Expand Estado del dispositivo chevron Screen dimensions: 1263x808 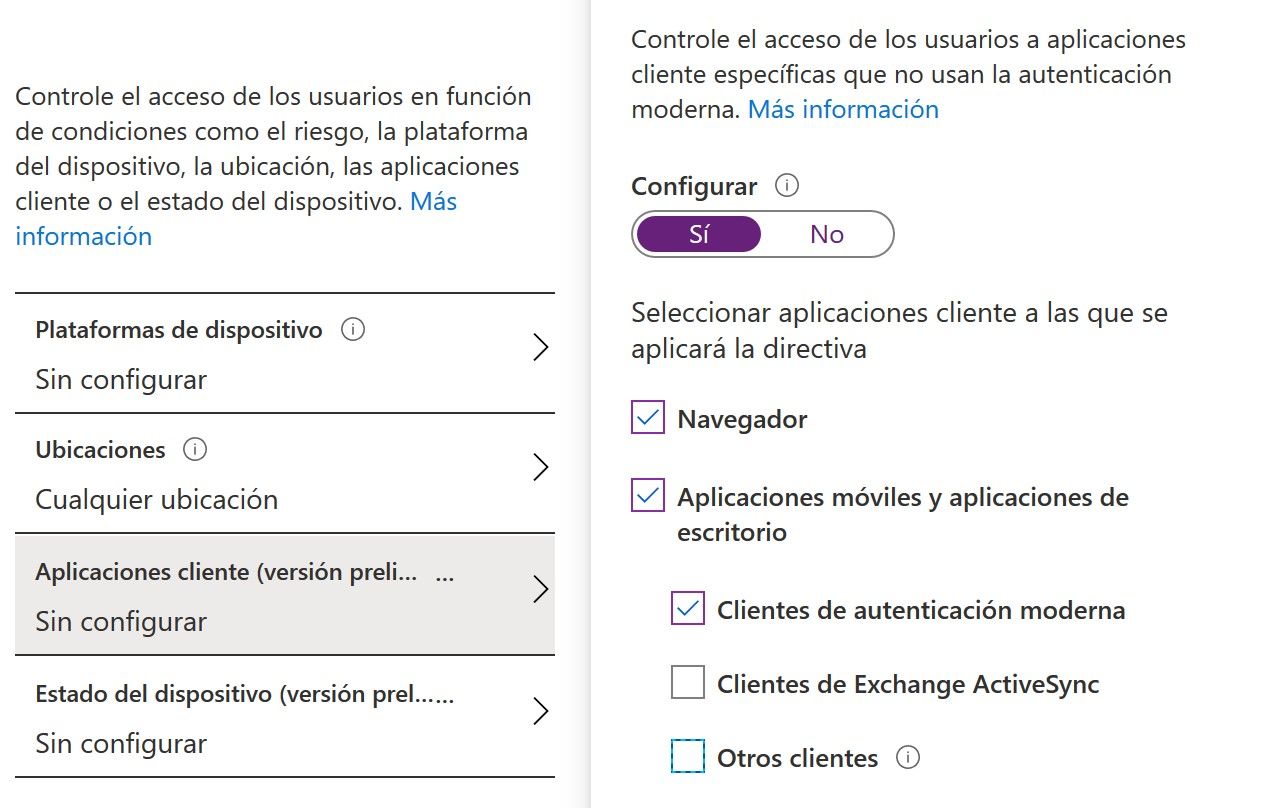click(541, 711)
